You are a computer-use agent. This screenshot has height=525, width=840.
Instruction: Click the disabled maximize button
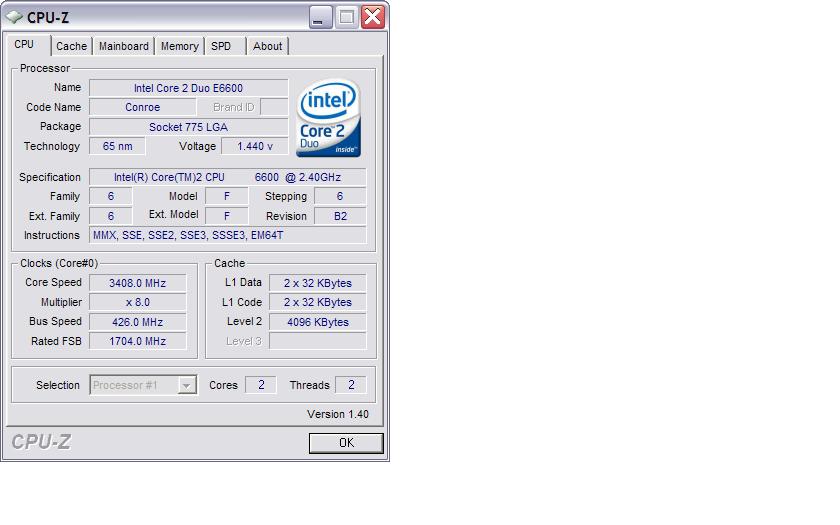pos(346,17)
